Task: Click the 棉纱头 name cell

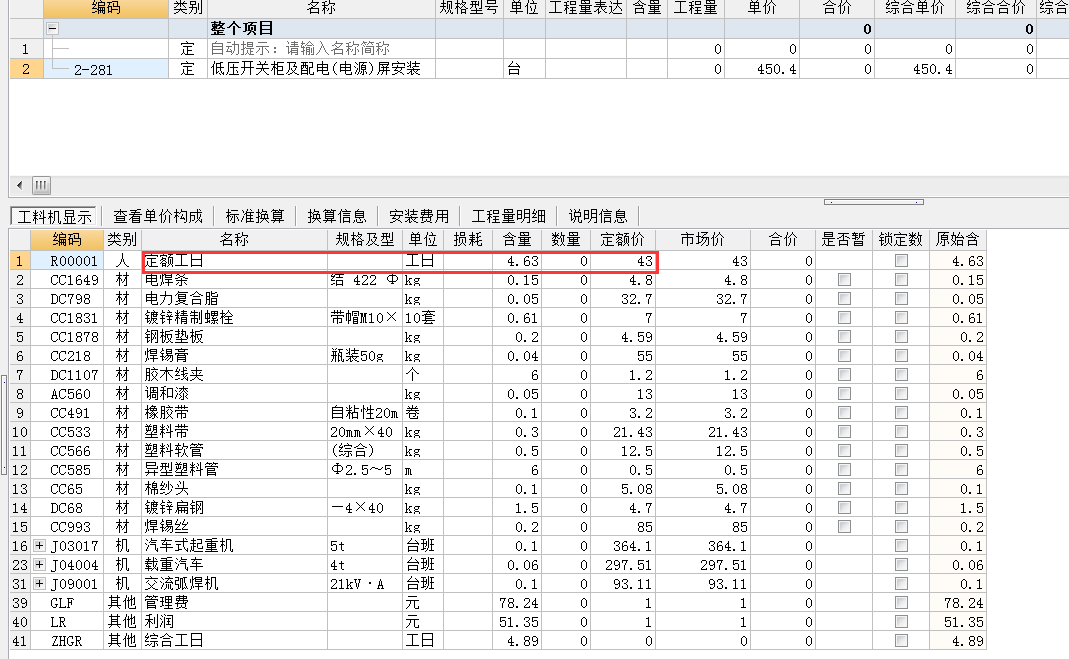Action: 235,489
